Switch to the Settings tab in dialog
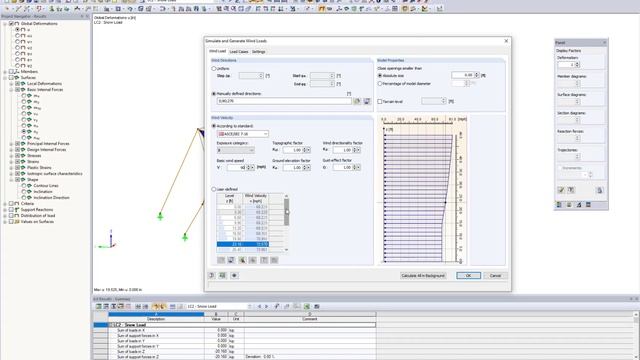This screenshot has width=640, height=360. pyautogui.click(x=258, y=52)
